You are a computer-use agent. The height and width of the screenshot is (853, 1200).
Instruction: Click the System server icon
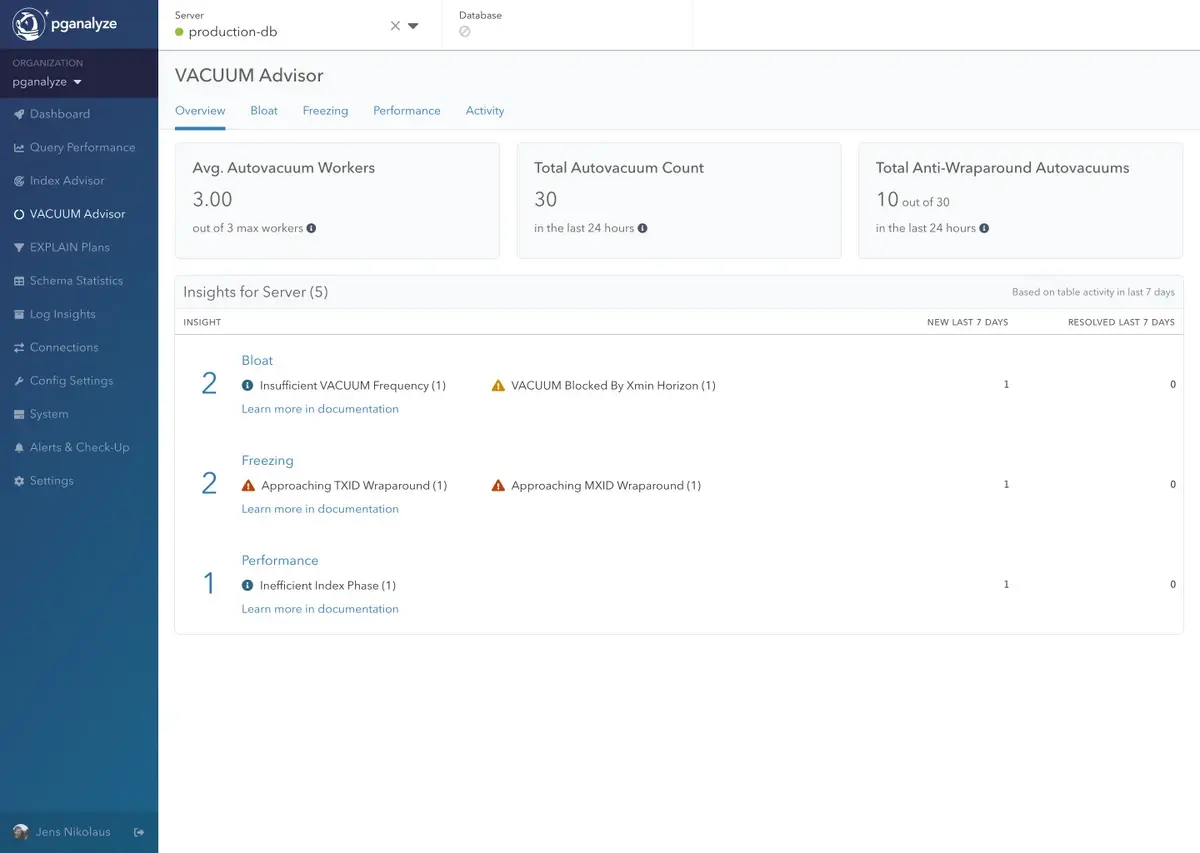[19, 414]
